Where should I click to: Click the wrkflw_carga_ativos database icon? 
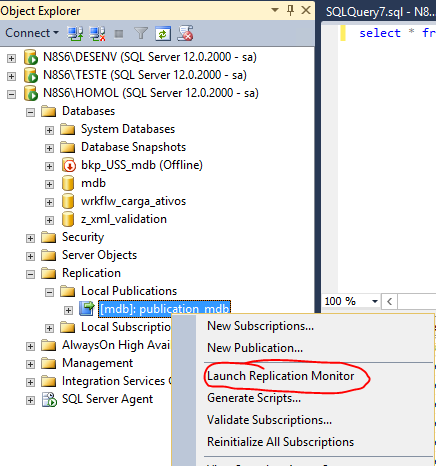click(68, 201)
